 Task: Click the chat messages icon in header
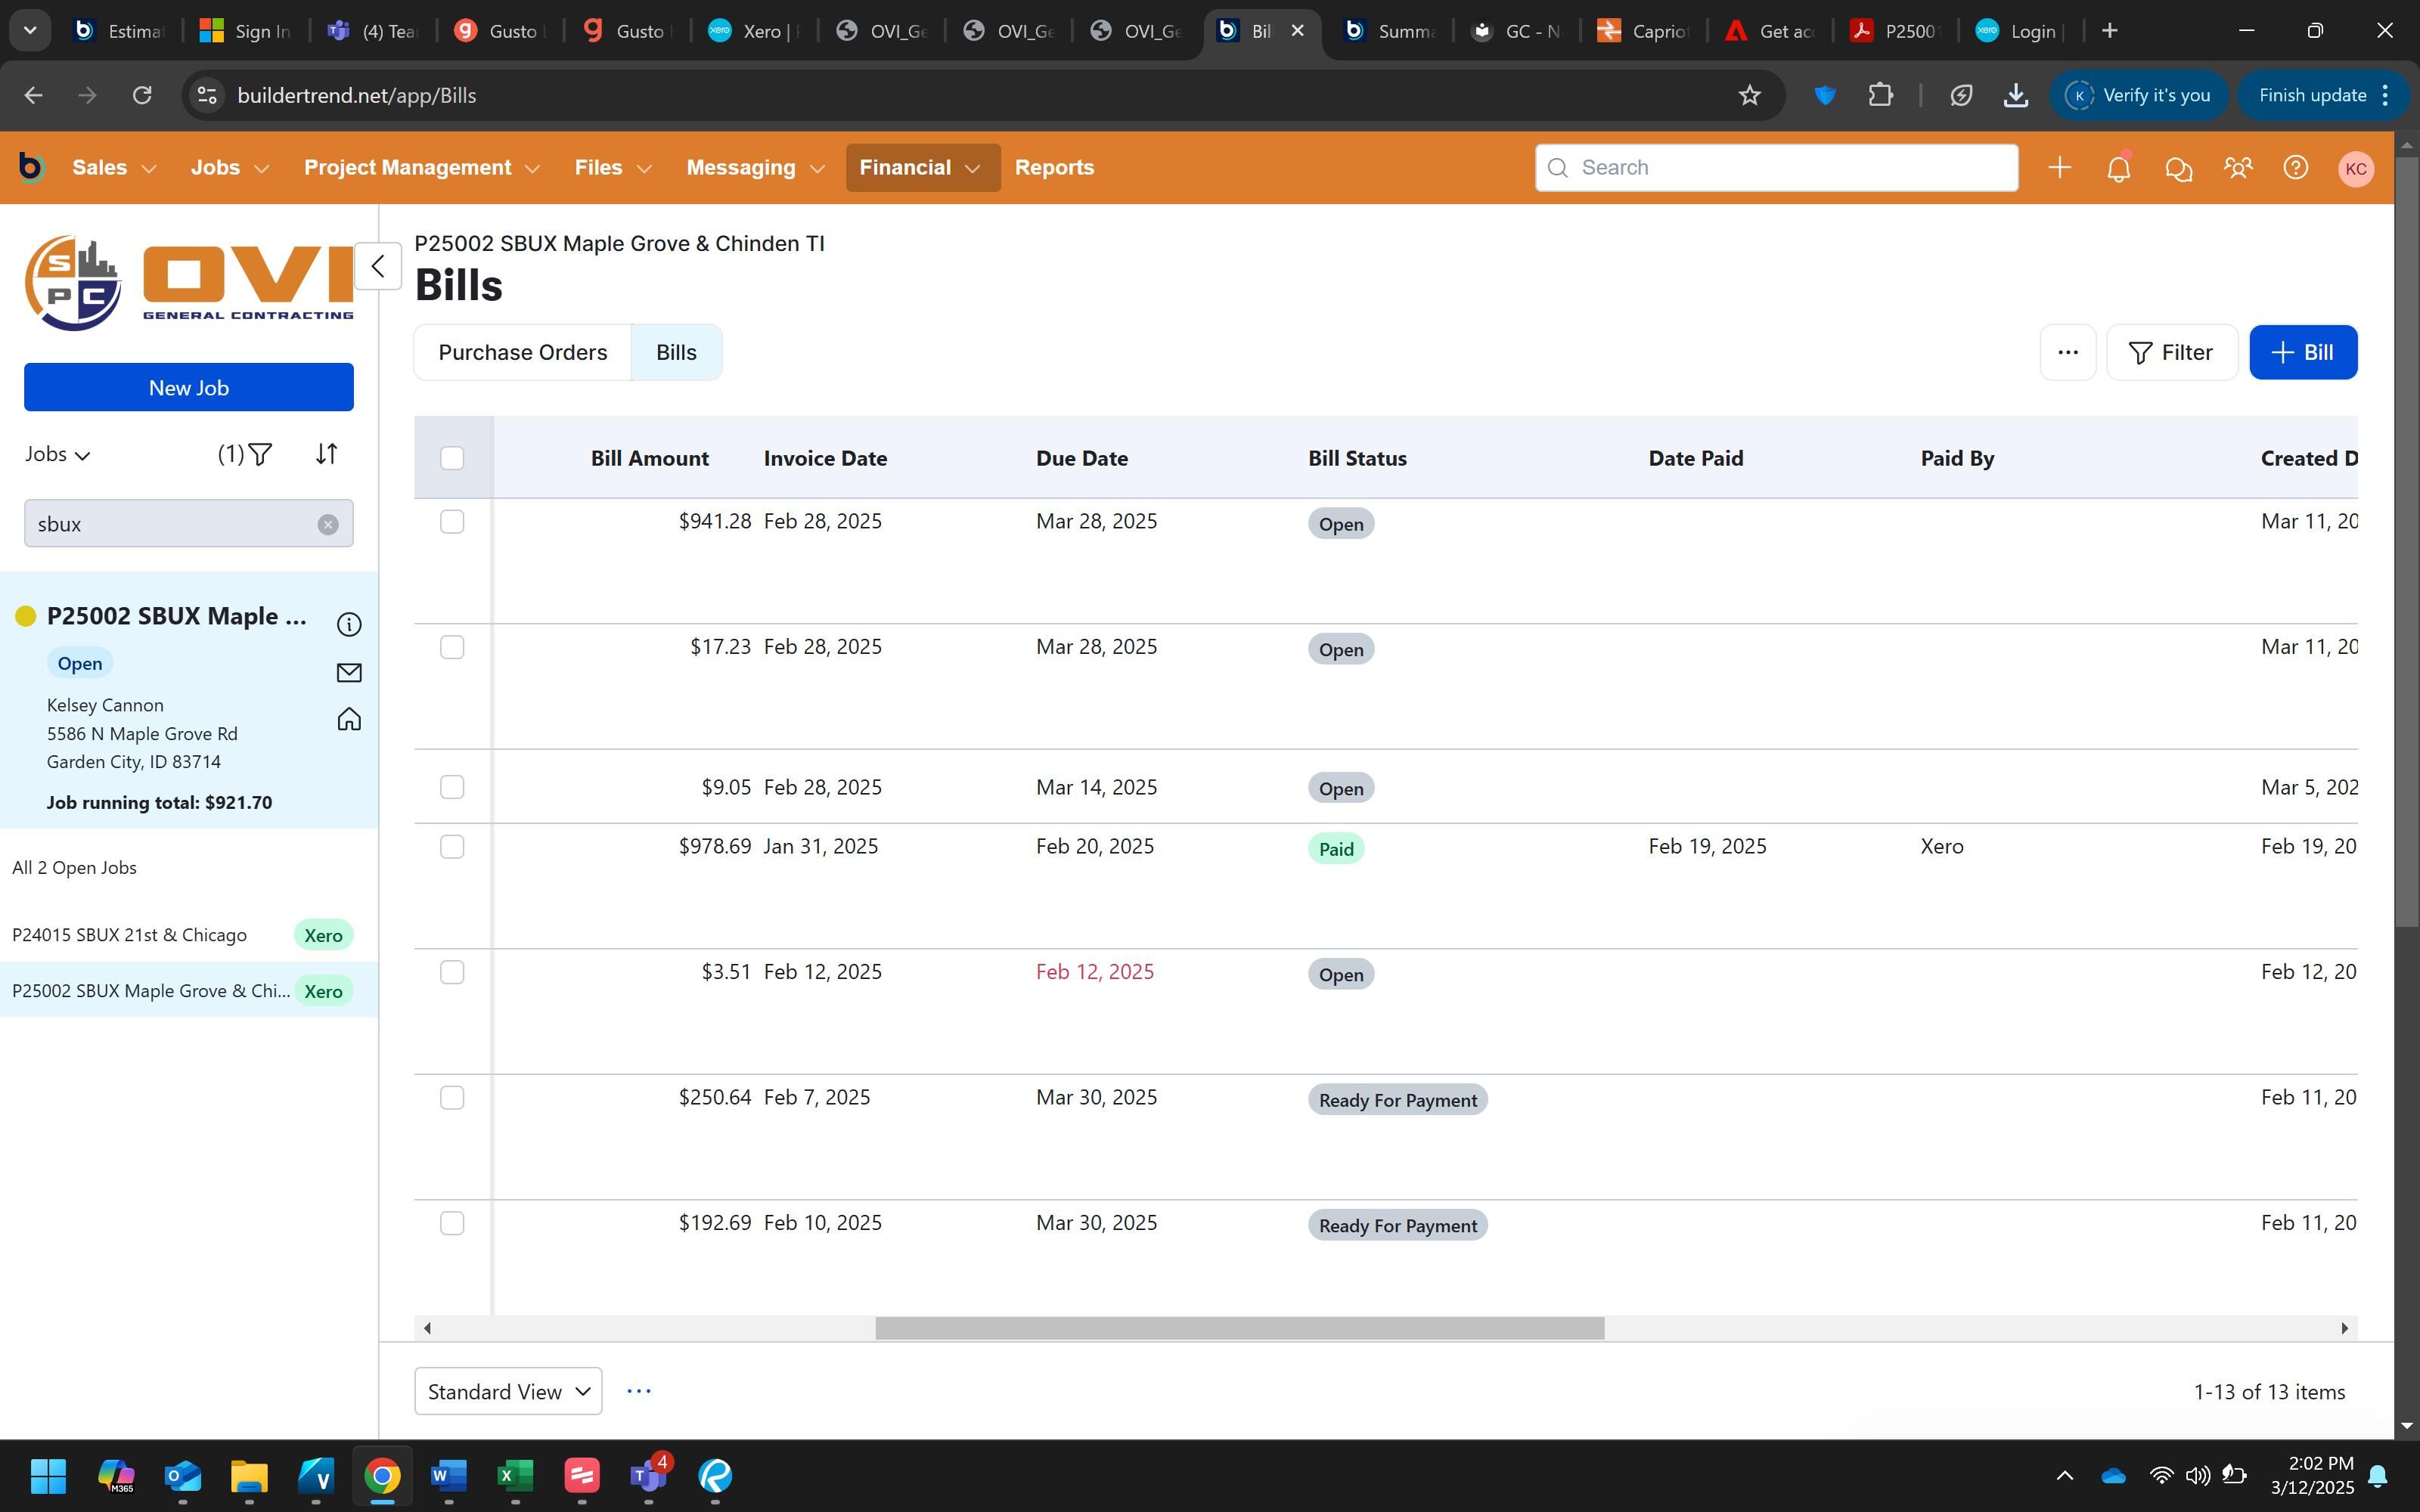[x=2178, y=168]
